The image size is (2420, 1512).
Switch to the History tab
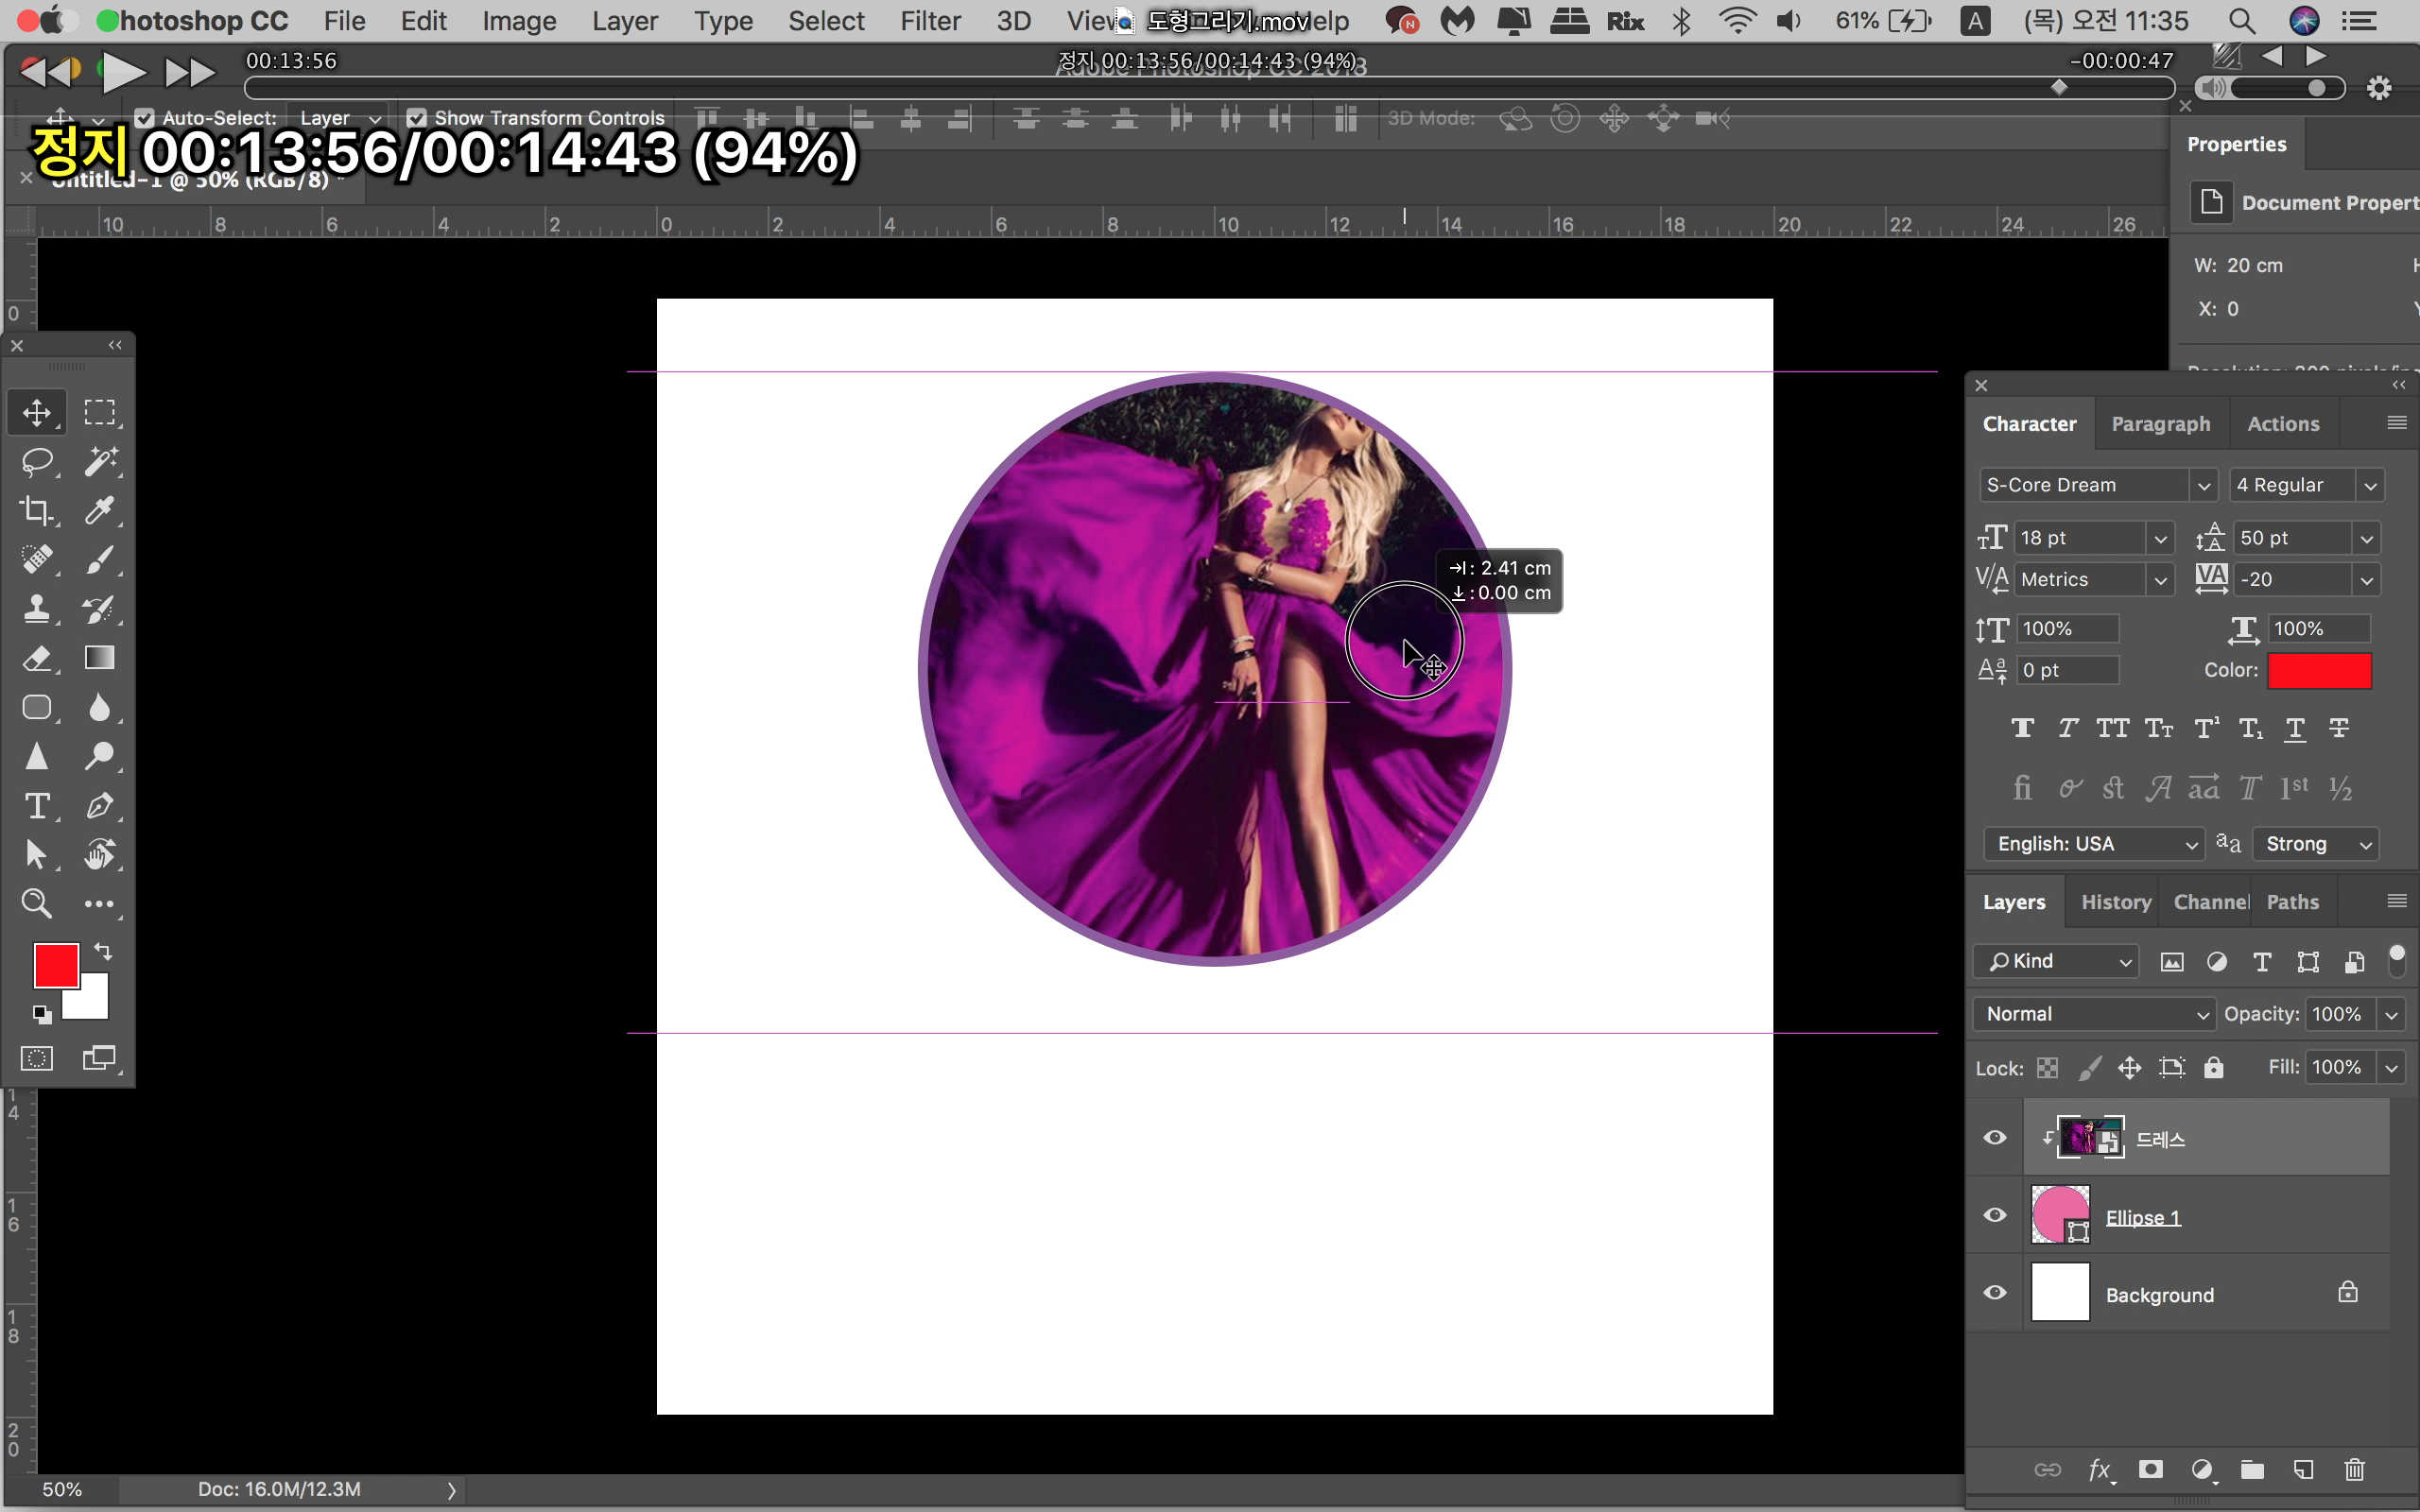tap(2115, 902)
